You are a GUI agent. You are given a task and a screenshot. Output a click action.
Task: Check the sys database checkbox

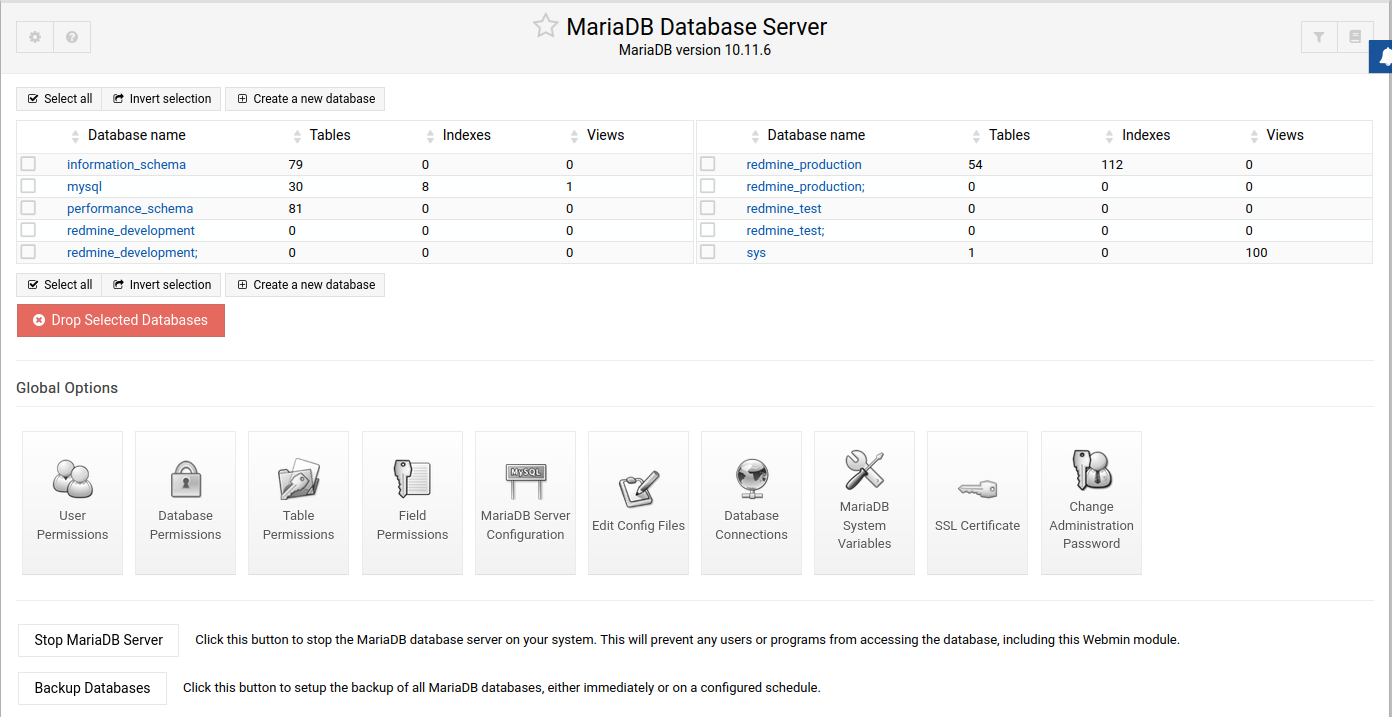coord(708,252)
